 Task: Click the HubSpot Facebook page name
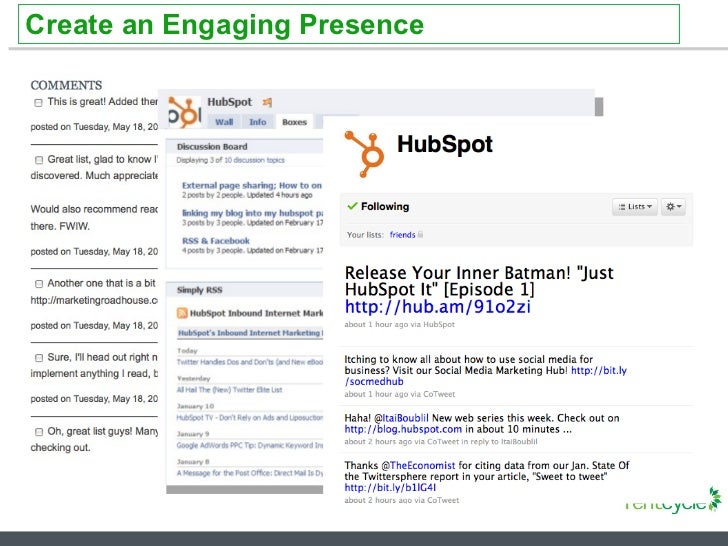pos(229,102)
